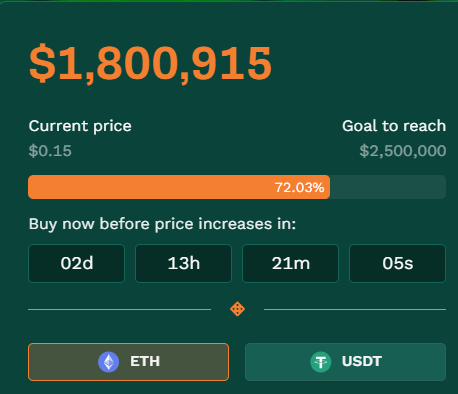Click the Tether logo icon

[x=321, y=362]
